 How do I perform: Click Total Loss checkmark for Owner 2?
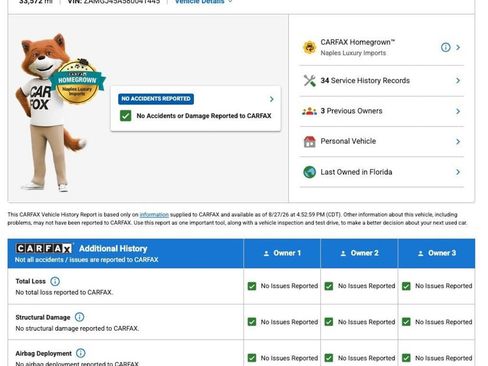click(x=329, y=286)
